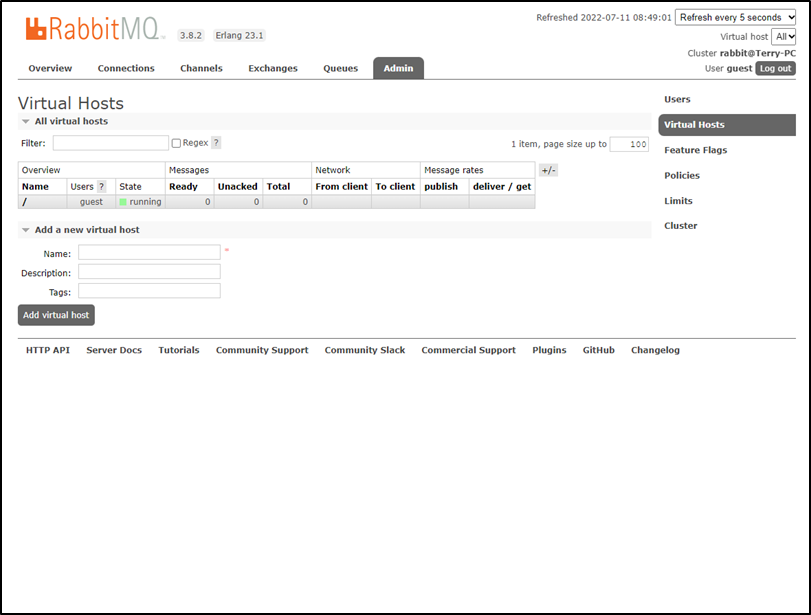Click the "running" state cell
Viewport: 811px width, 615px height.
[140, 202]
